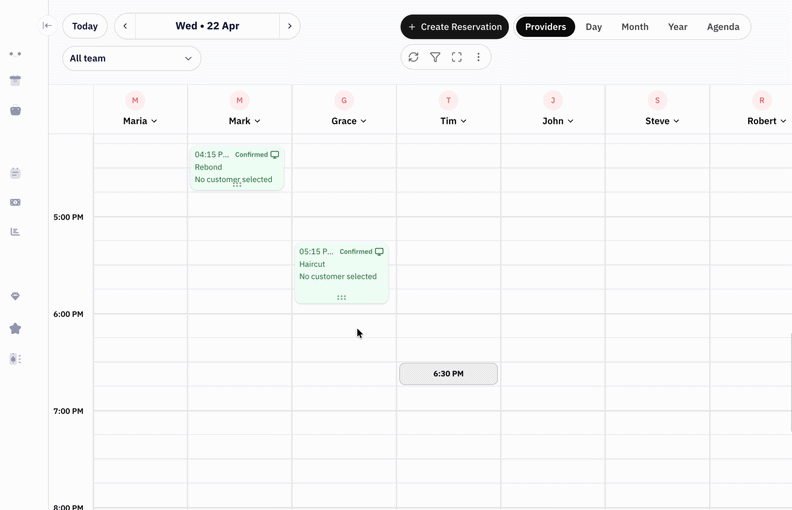Click the monitor icon on Haircut reservation
Screen dimensions: 792x510
(x=379, y=252)
